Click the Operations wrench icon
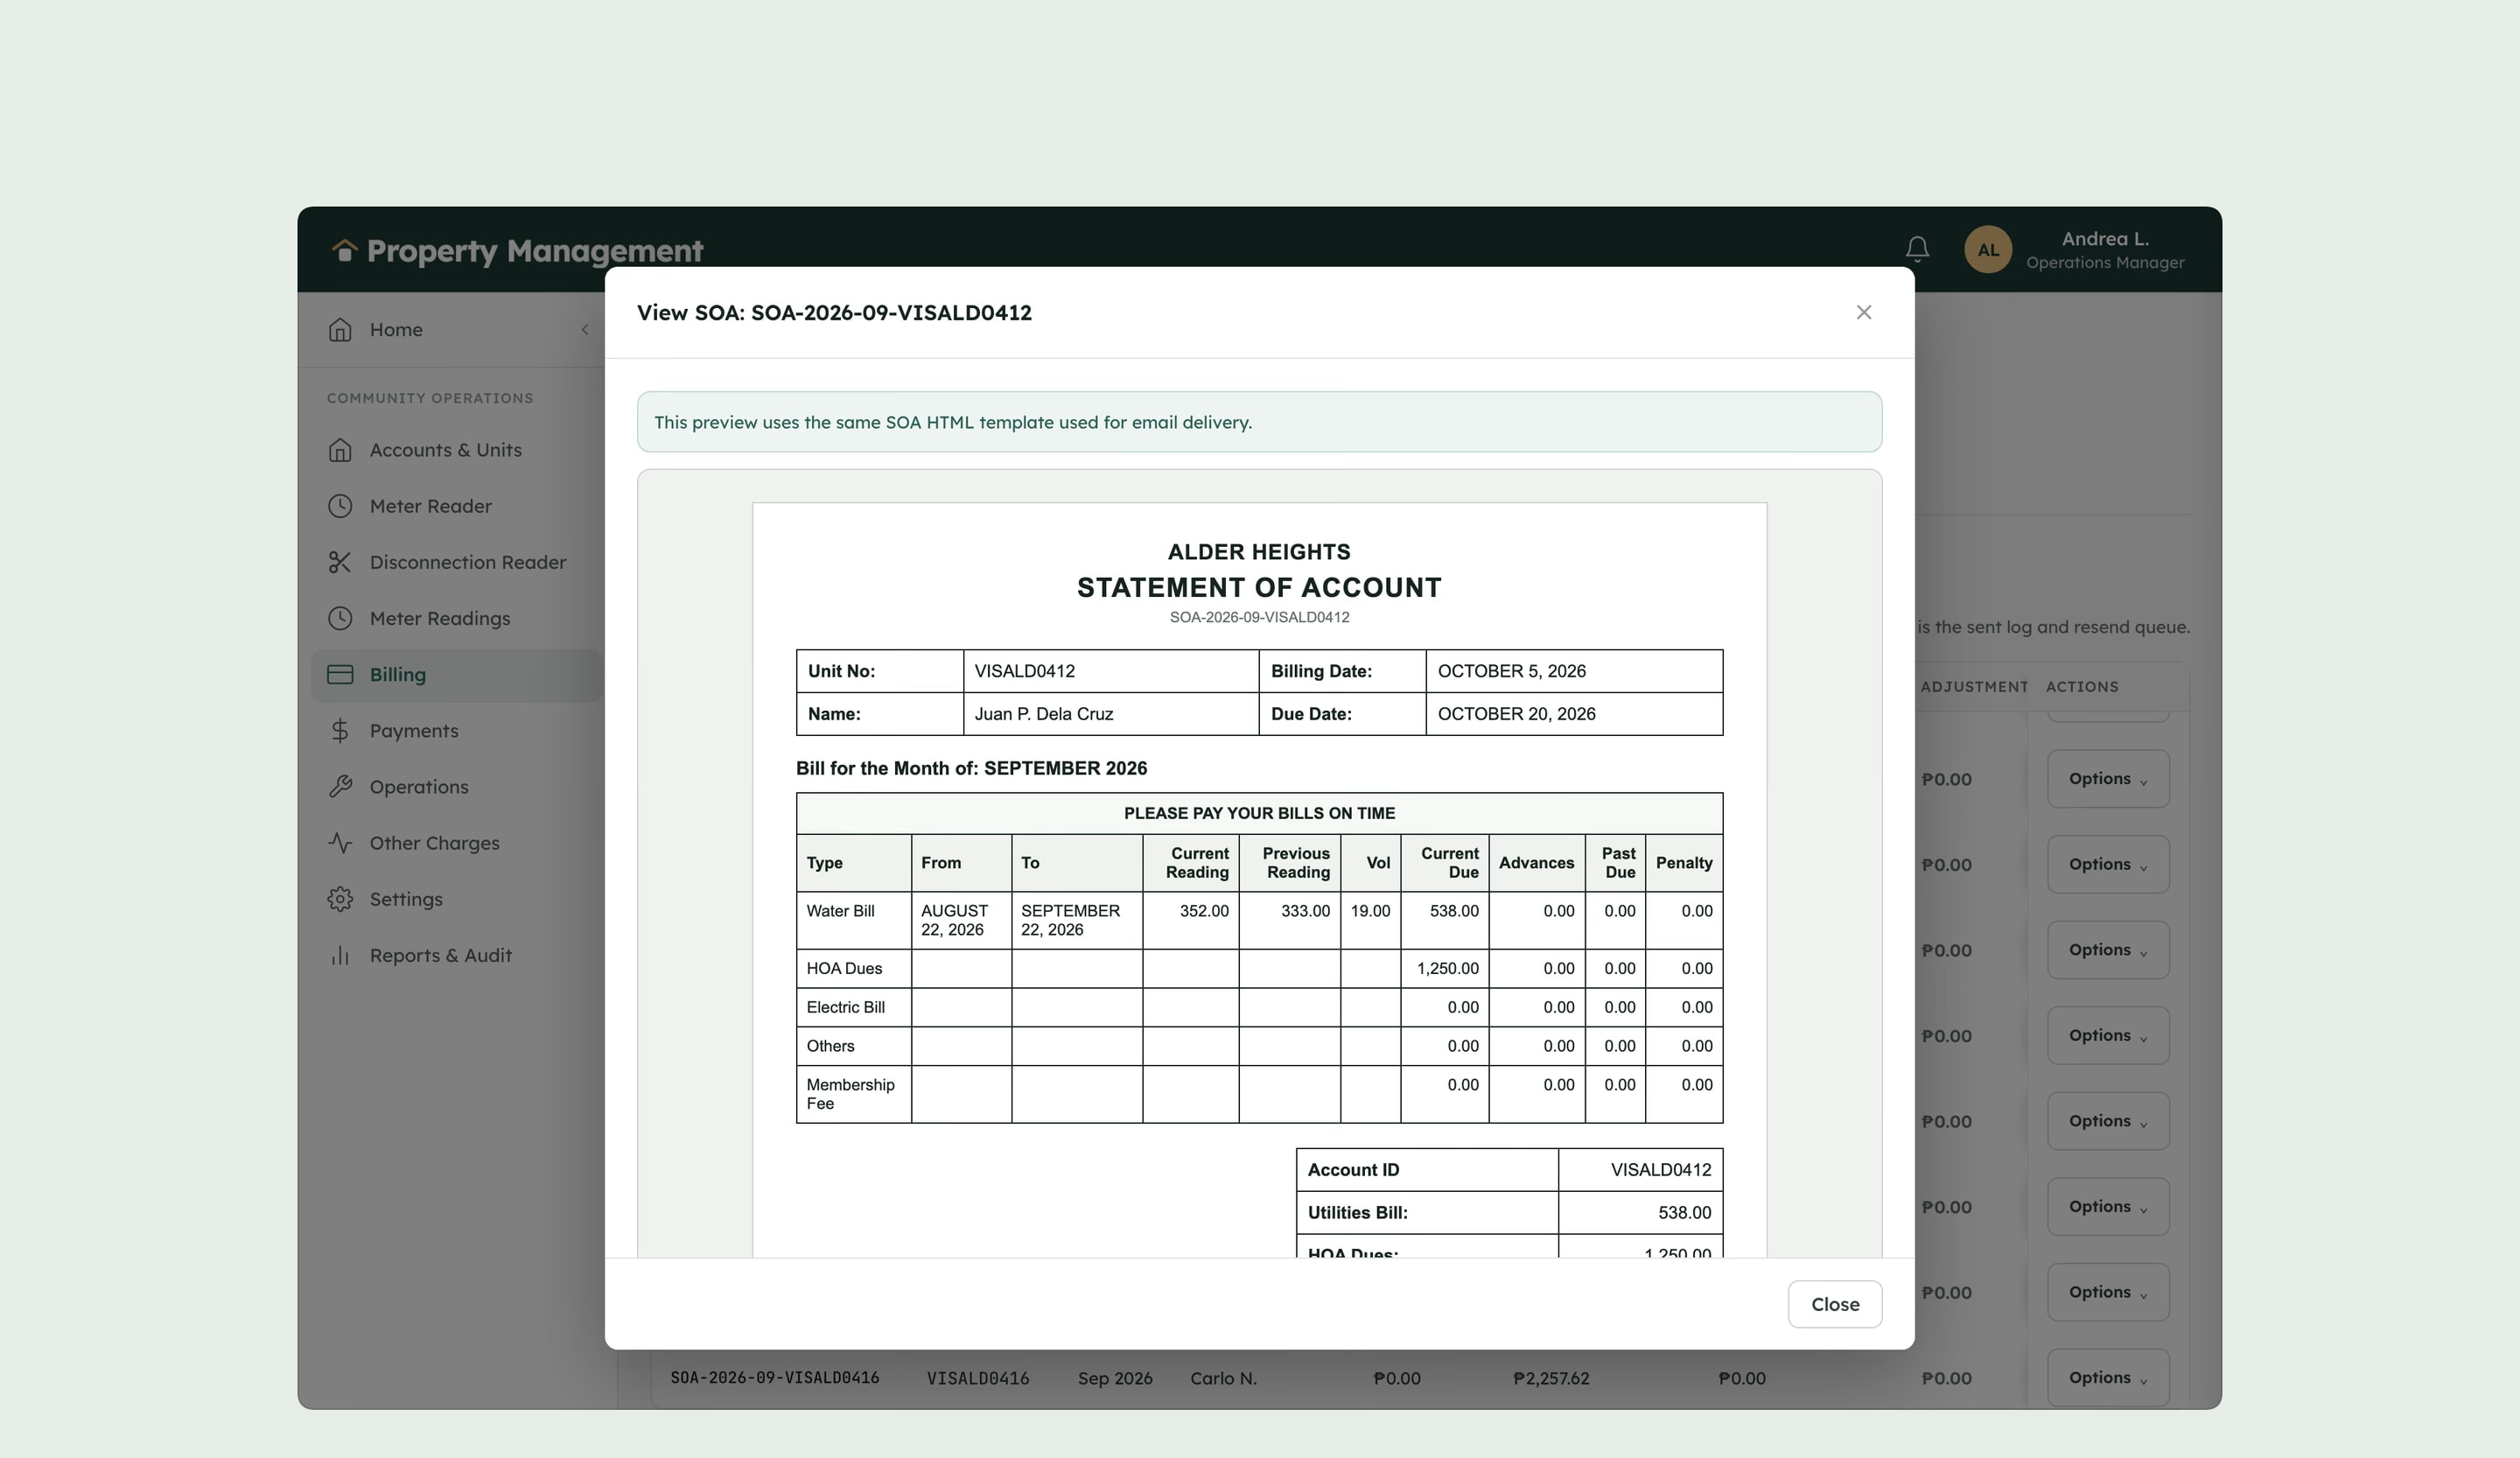This screenshot has width=2520, height=1458. tap(340, 786)
